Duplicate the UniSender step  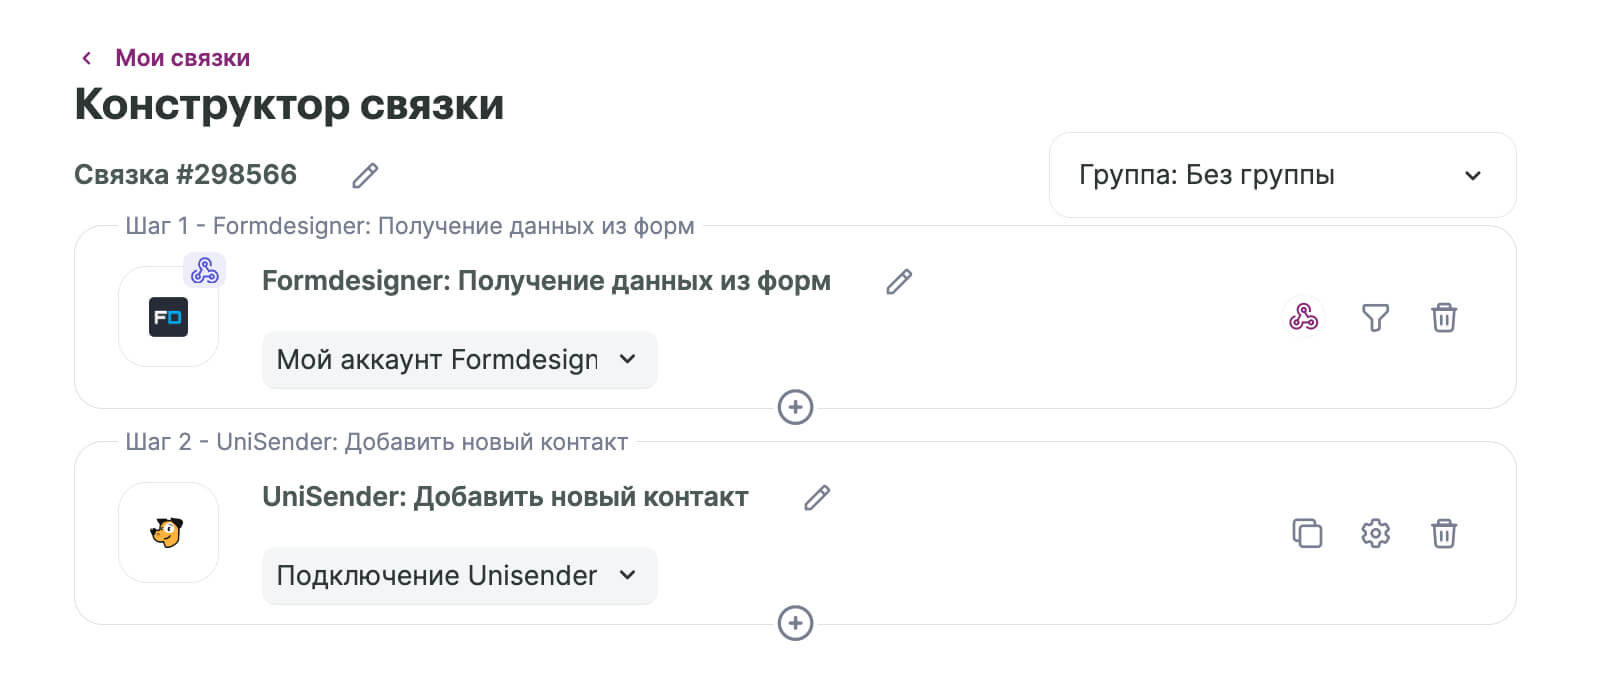[1307, 533]
